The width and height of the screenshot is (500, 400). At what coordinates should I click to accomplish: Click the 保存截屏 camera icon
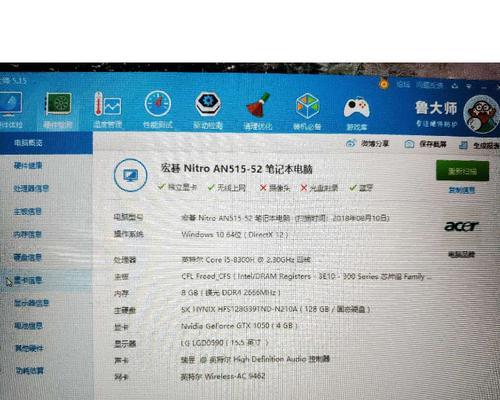coord(409,144)
